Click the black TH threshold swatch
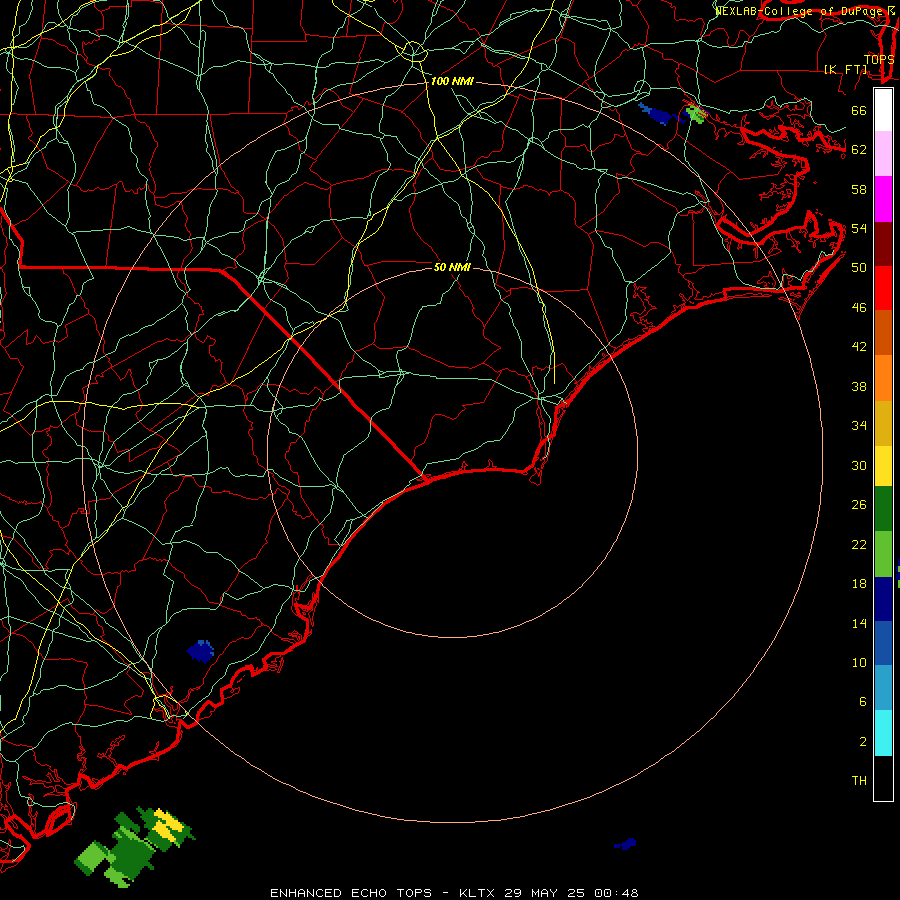900x900 pixels. [x=883, y=778]
